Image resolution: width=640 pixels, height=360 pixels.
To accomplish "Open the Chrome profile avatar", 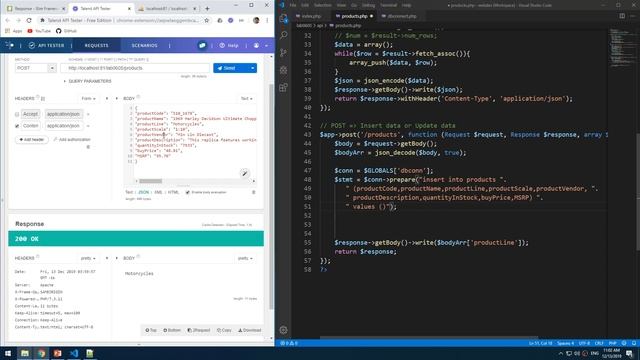I will click(256, 20).
